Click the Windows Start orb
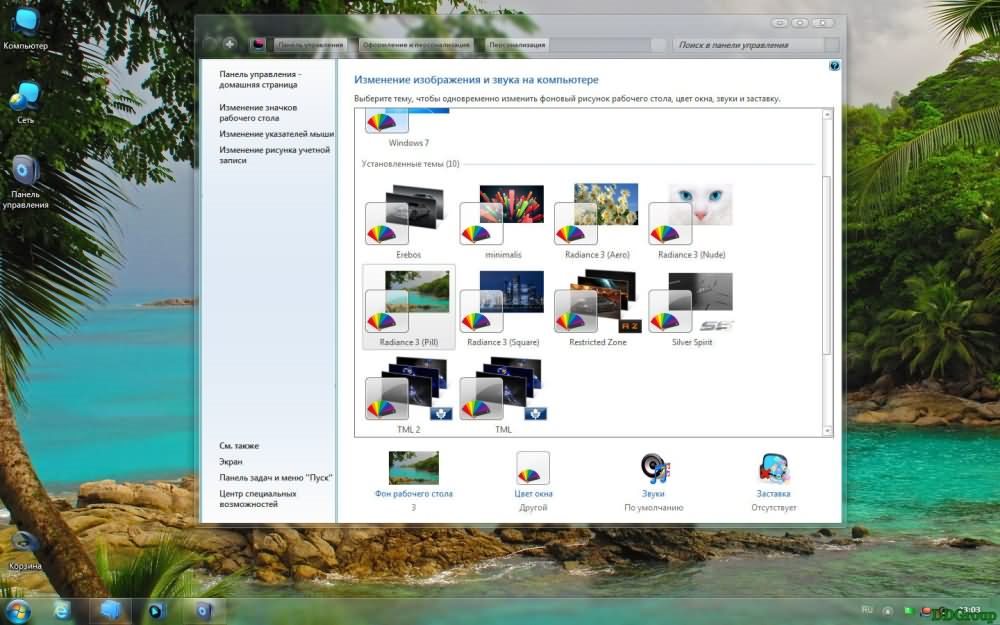The image size is (1000, 625). 17,609
